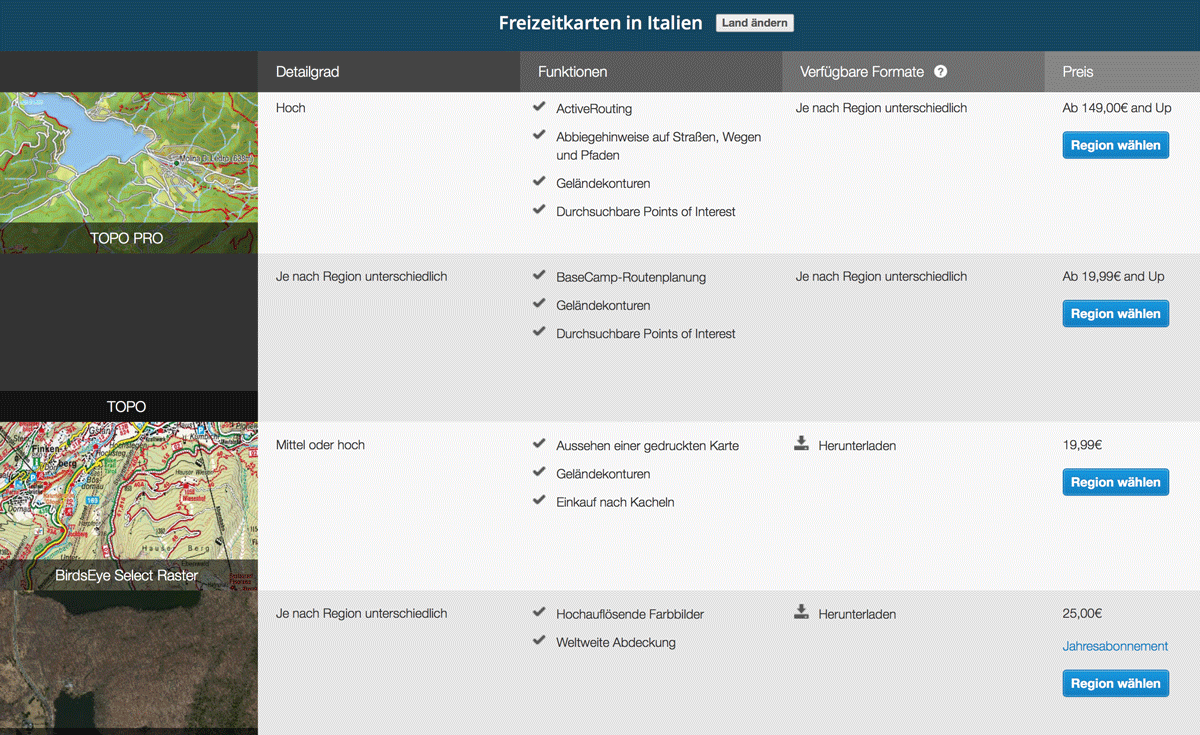Click the checkmark beside Abbiegehinweise auf Straßen
The height and width of the screenshot is (735, 1200).
[539, 135]
